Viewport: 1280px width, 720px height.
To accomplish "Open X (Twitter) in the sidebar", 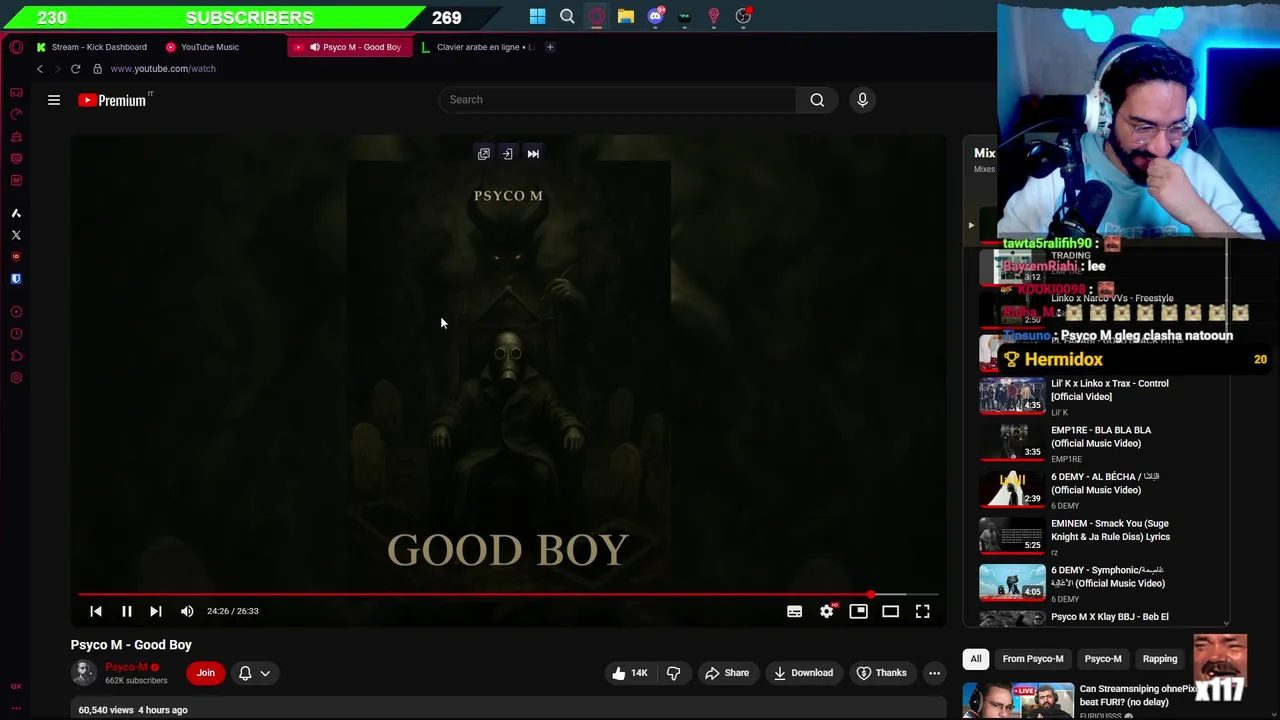I will pos(16,236).
